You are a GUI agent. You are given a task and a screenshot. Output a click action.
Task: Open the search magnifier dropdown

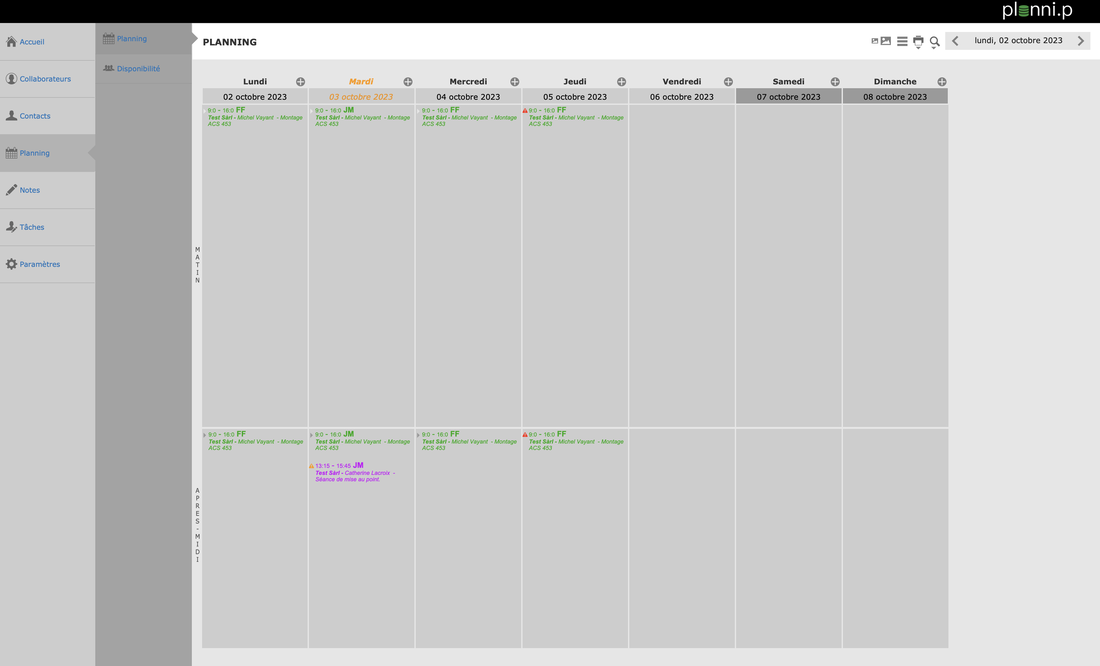pos(935,42)
